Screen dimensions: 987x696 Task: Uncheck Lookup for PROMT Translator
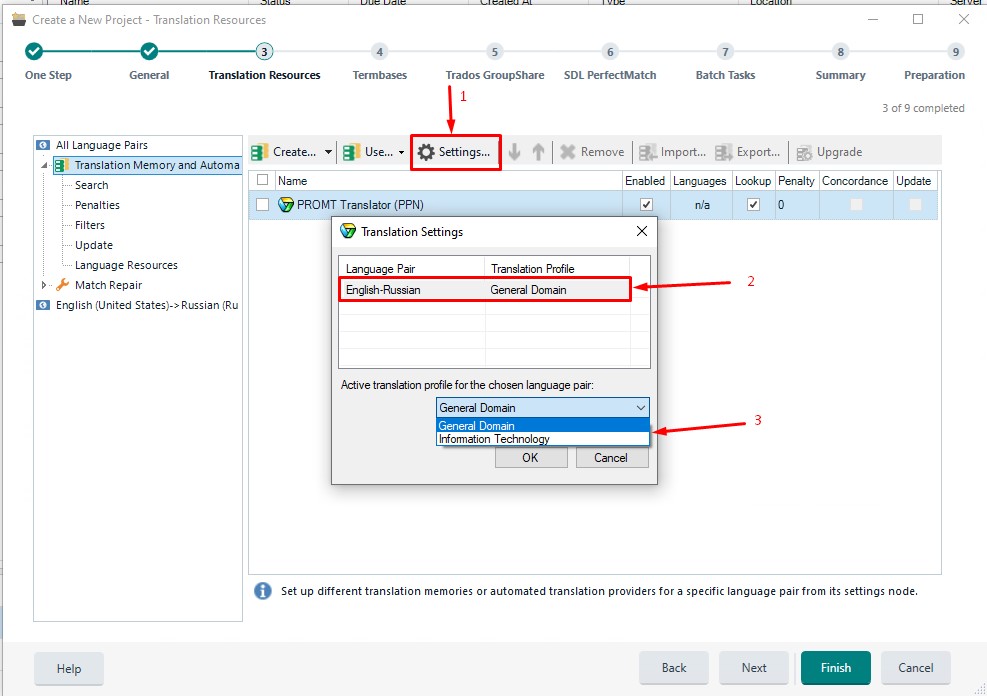click(x=753, y=205)
